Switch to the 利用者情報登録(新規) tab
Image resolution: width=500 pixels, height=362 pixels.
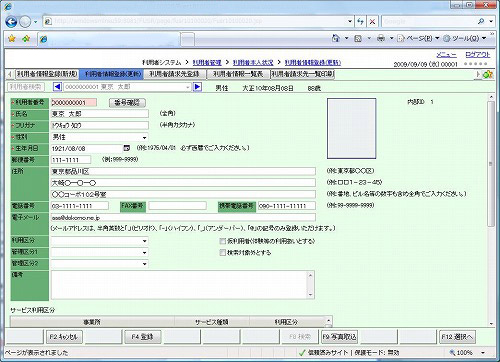(47, 74)
